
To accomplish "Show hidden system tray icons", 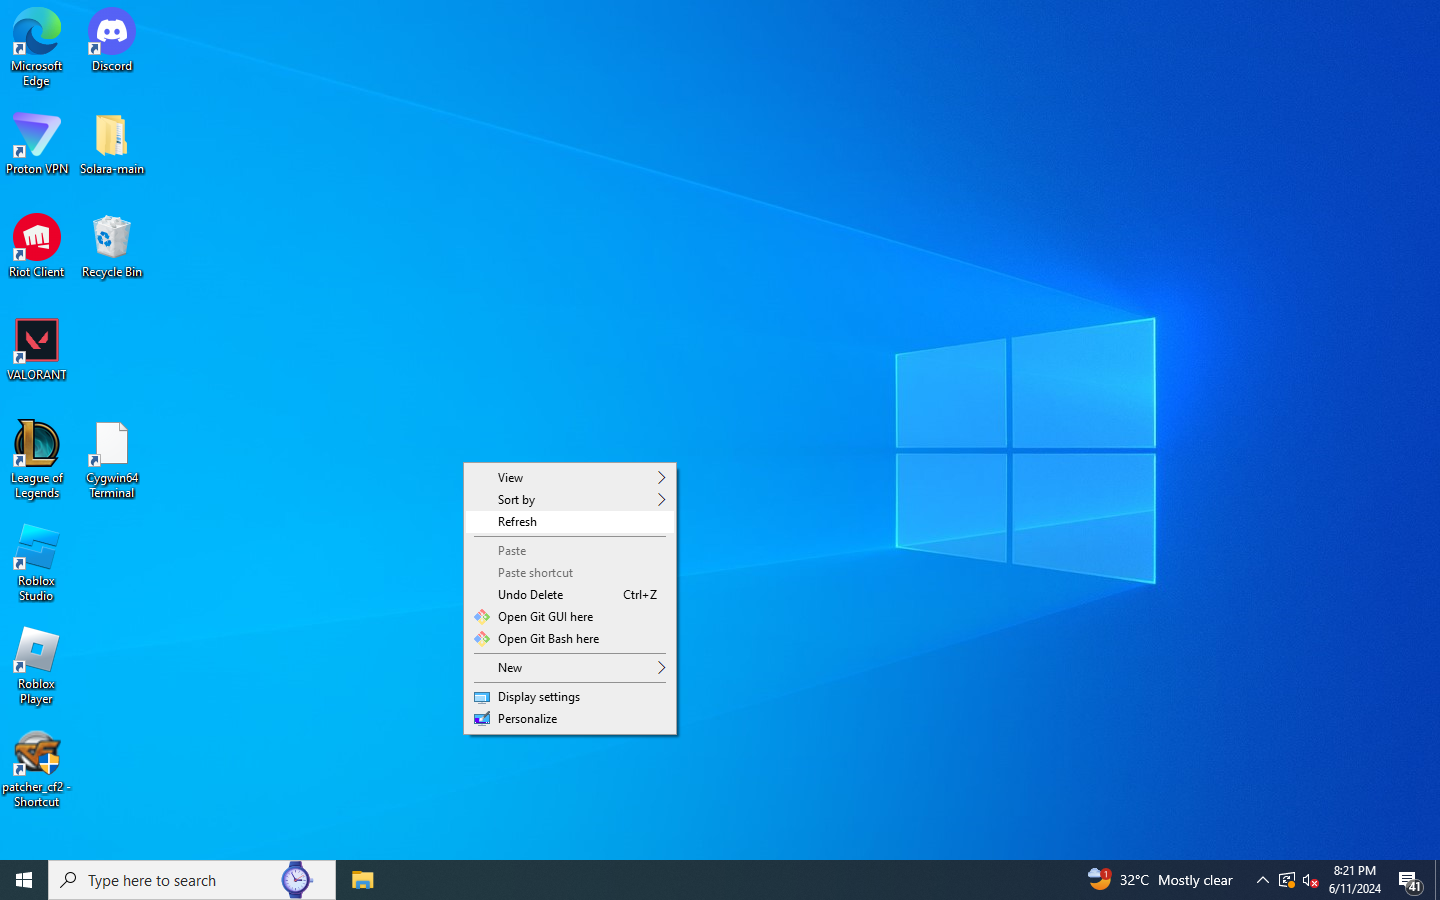I will 1262,880.
